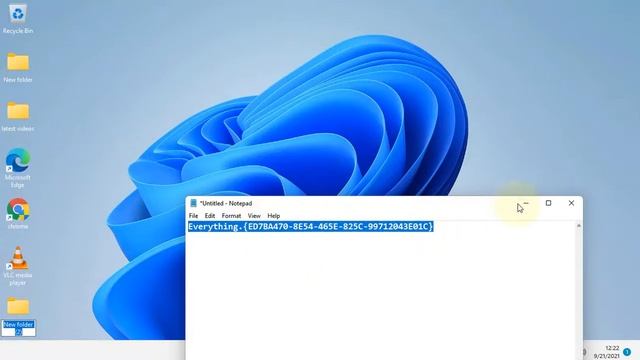640x360 pixels.
Task: Open the View menu in Notepad
Action: click(254, 216)
